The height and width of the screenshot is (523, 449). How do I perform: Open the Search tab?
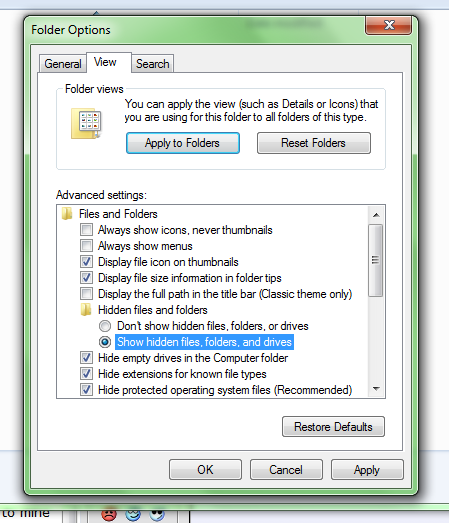(152, 63)
